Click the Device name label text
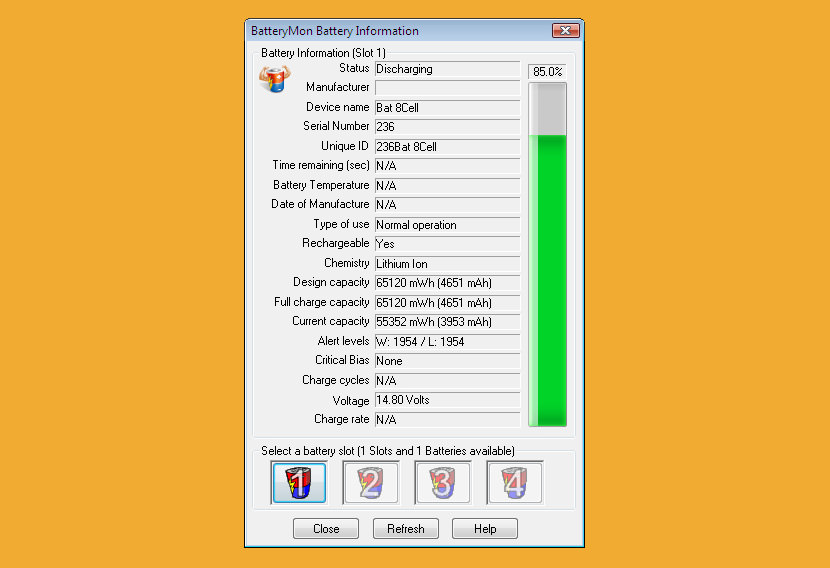The width and height of the screenshot is (830, 568). click(337, 107)
